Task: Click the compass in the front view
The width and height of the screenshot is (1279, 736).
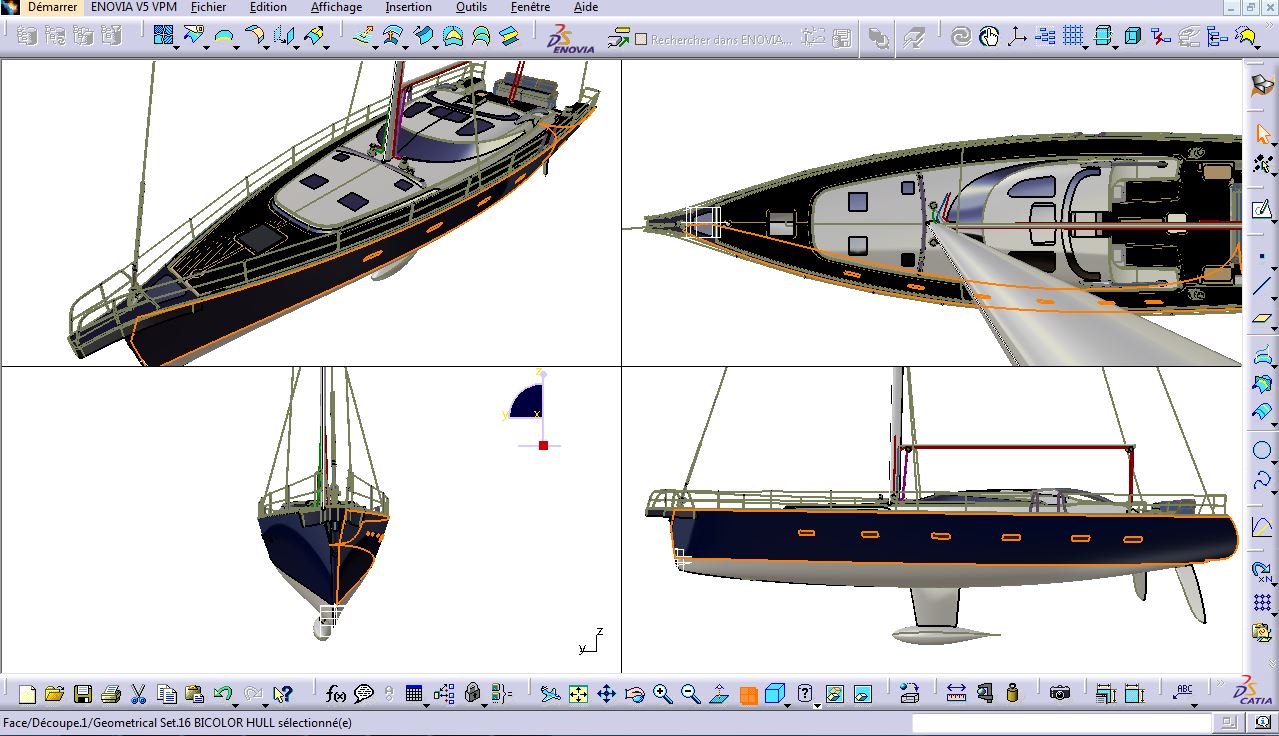Action: tap(532, 410)
